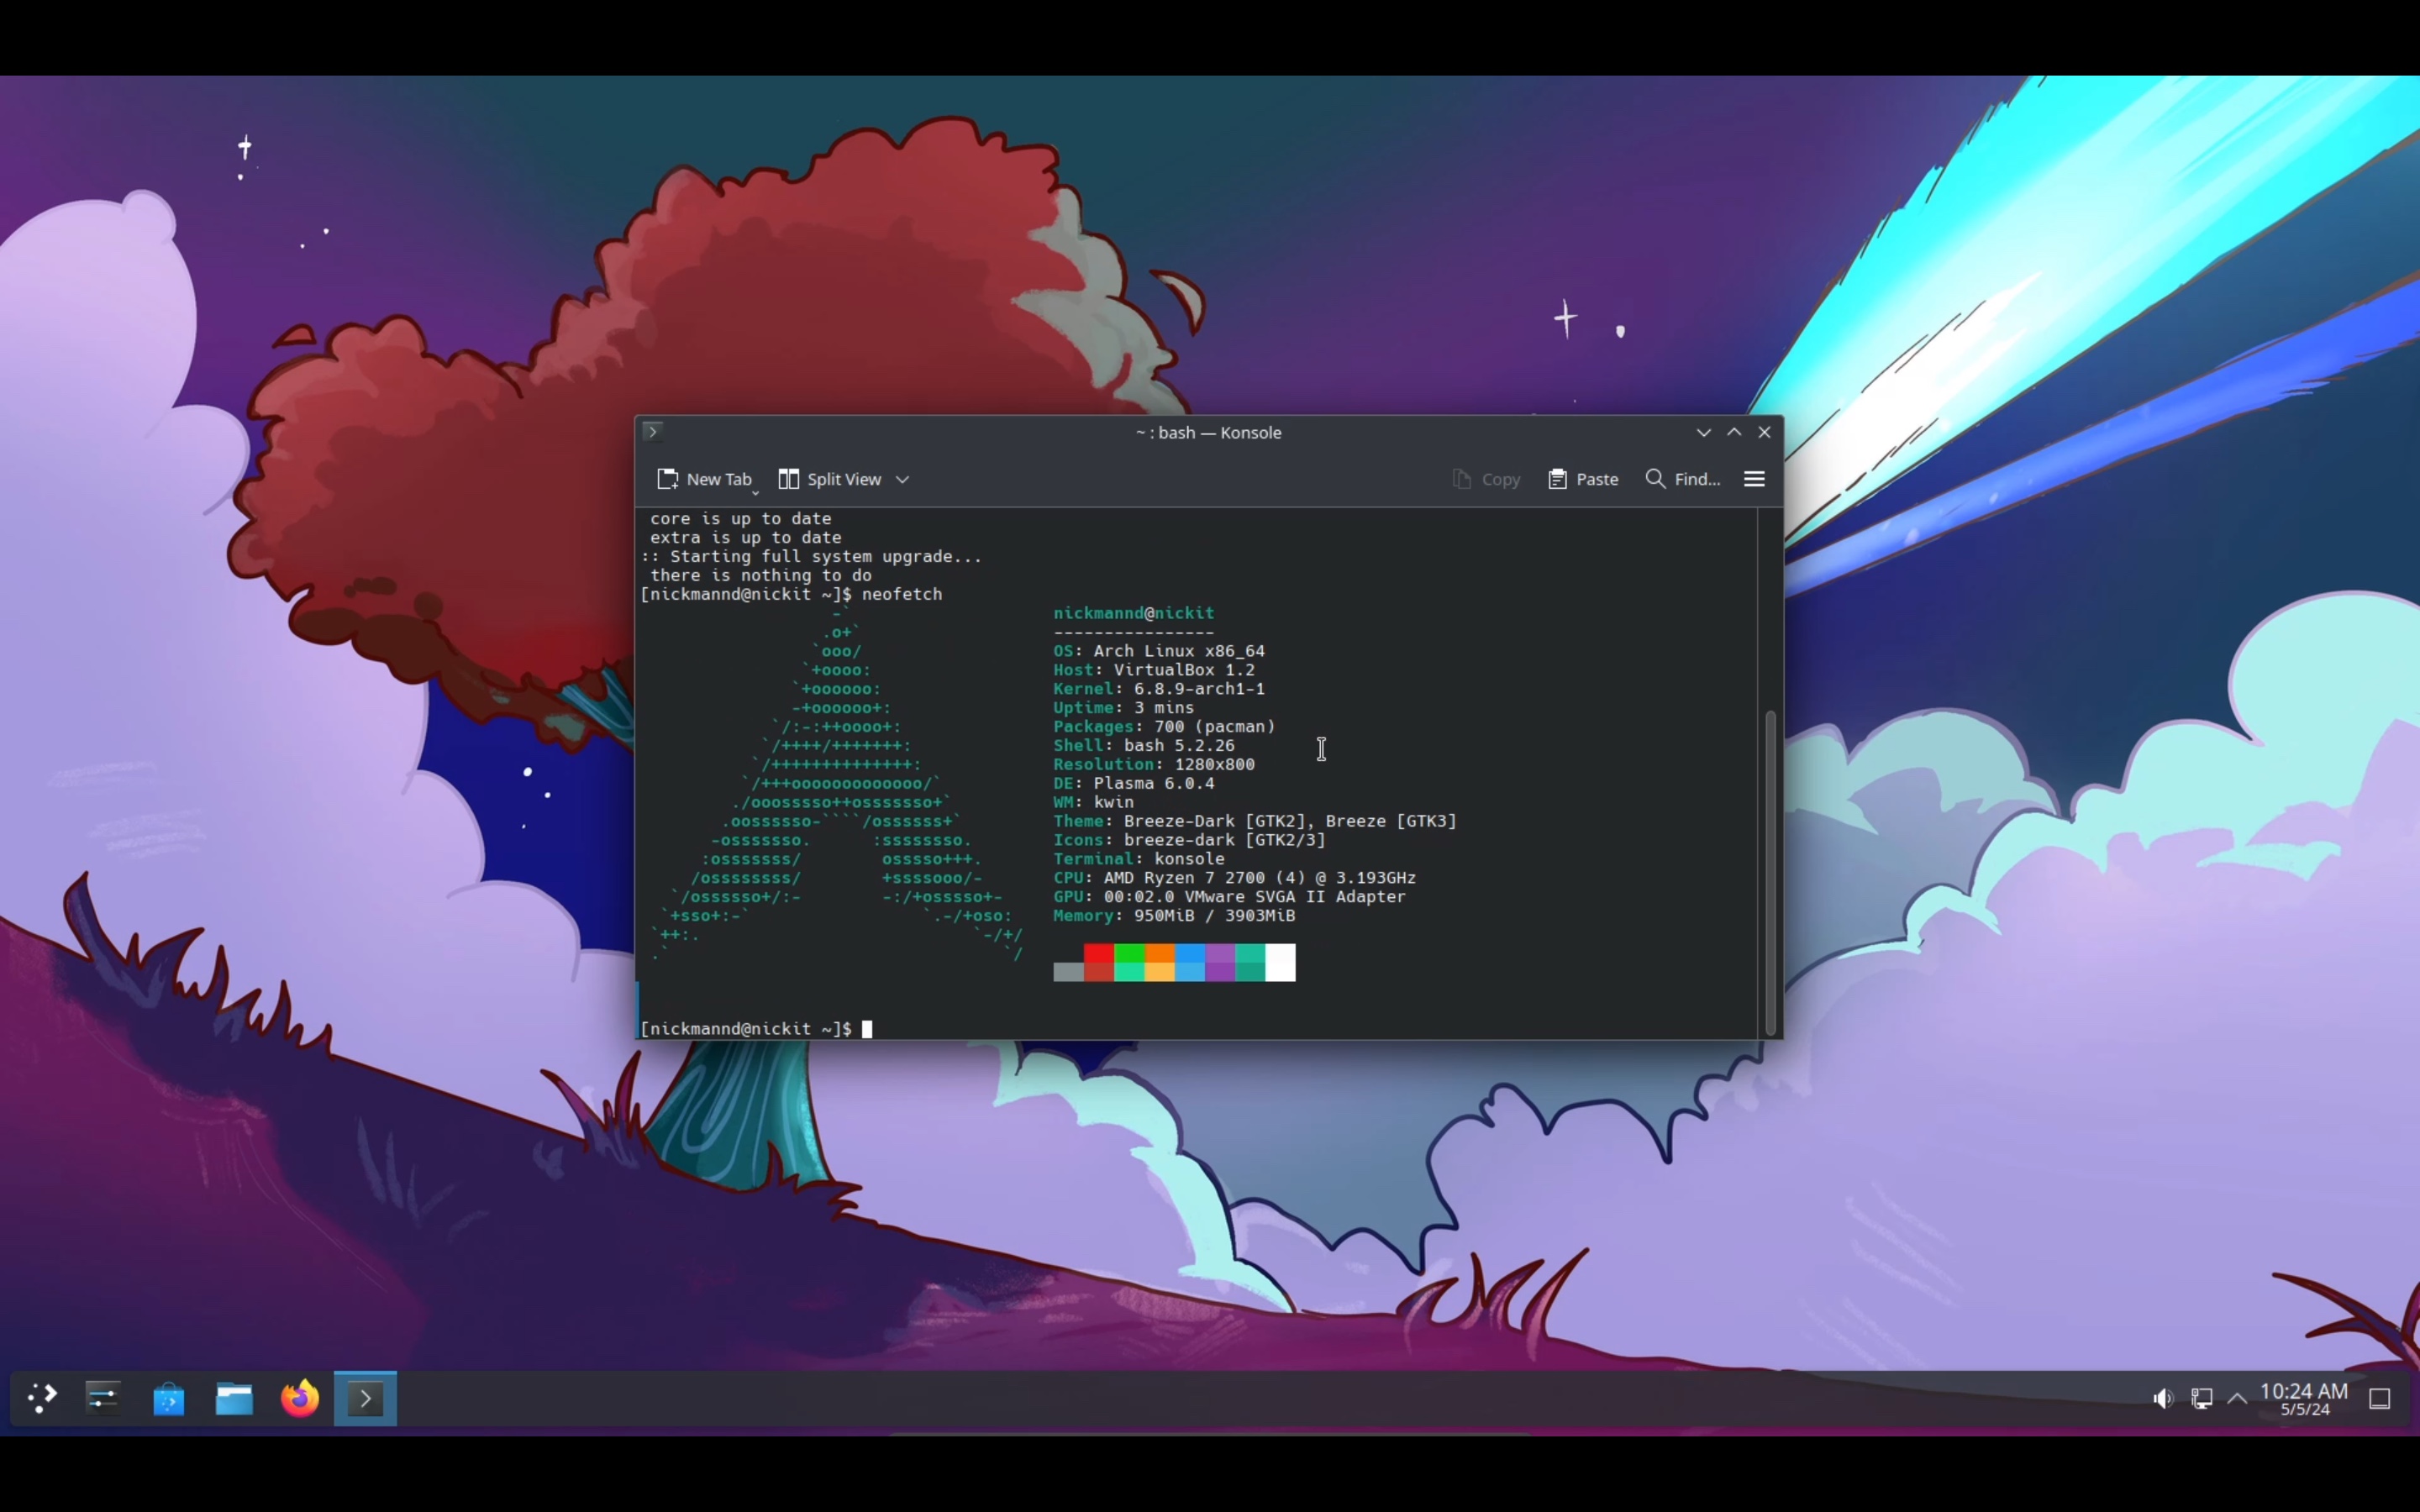The width and height of the screenshot is (2420, 1512).
Task: Show hidden system tray icons
Action: [x=2238, y=1398]
